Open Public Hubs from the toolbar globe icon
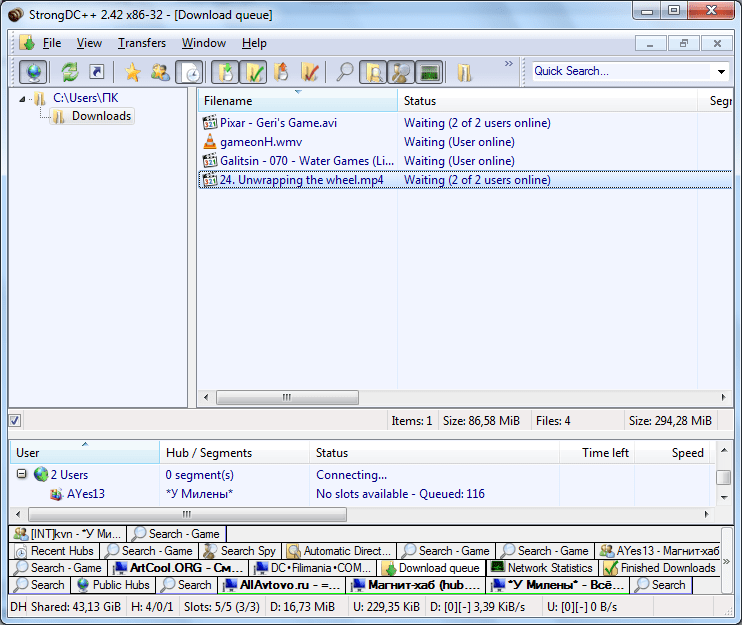The height and width of the screenshot is (625, 742). (33, 72)
